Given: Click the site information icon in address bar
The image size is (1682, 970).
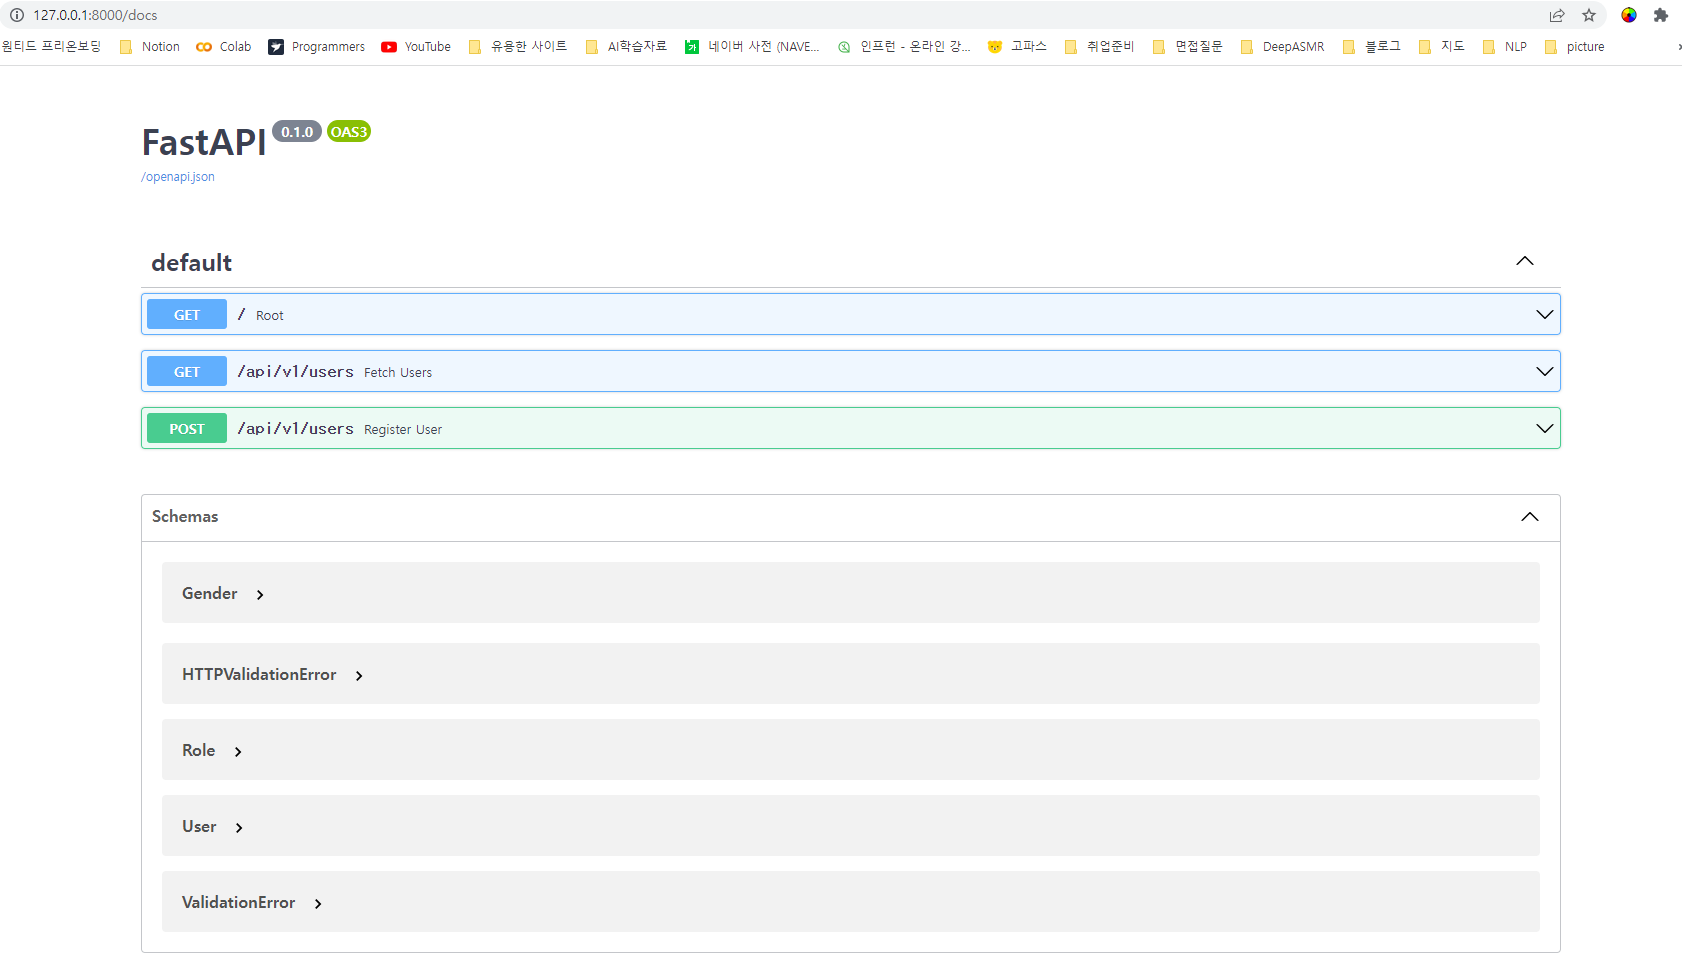Looking at the screenshot, I should point(17,15).
